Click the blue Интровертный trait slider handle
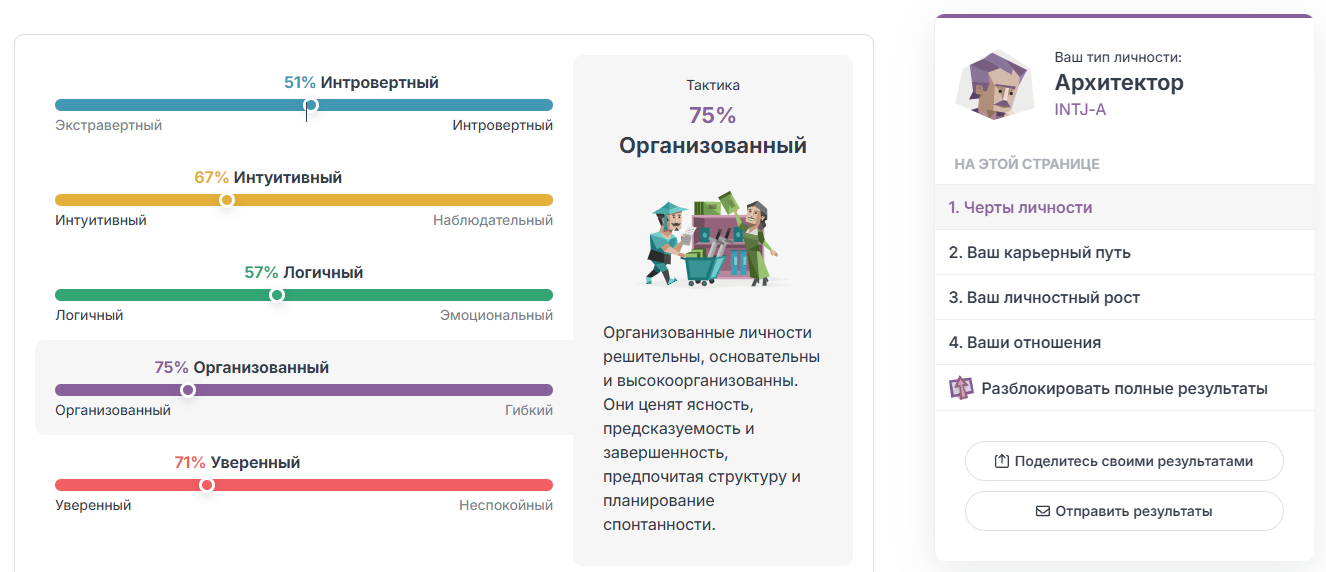The image size is (1326, 572). tap(311, 105)
